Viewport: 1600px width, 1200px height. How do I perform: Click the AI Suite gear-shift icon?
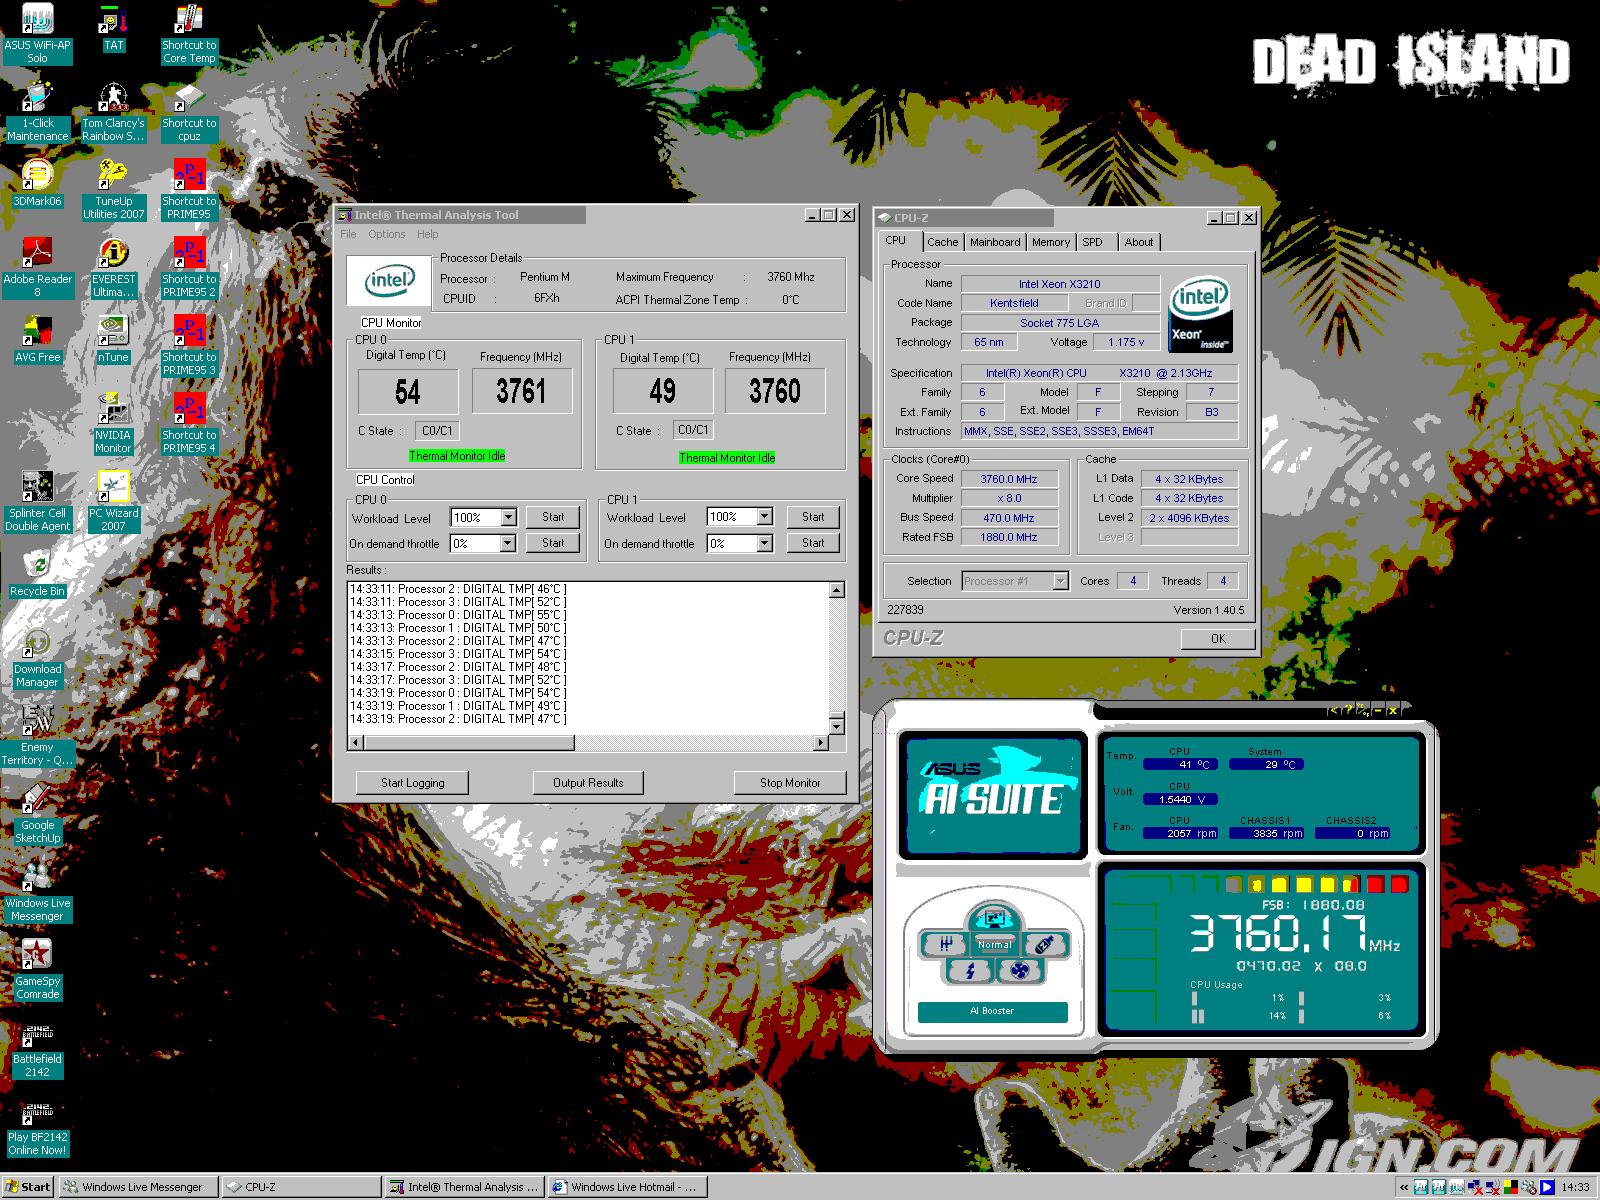(x=945, y=943)
